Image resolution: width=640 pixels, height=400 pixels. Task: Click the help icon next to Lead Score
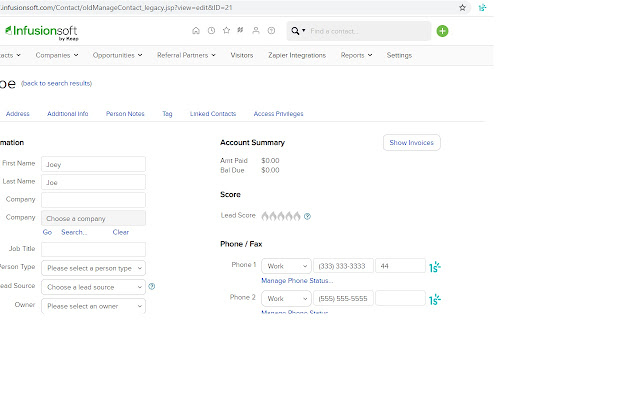307,216
